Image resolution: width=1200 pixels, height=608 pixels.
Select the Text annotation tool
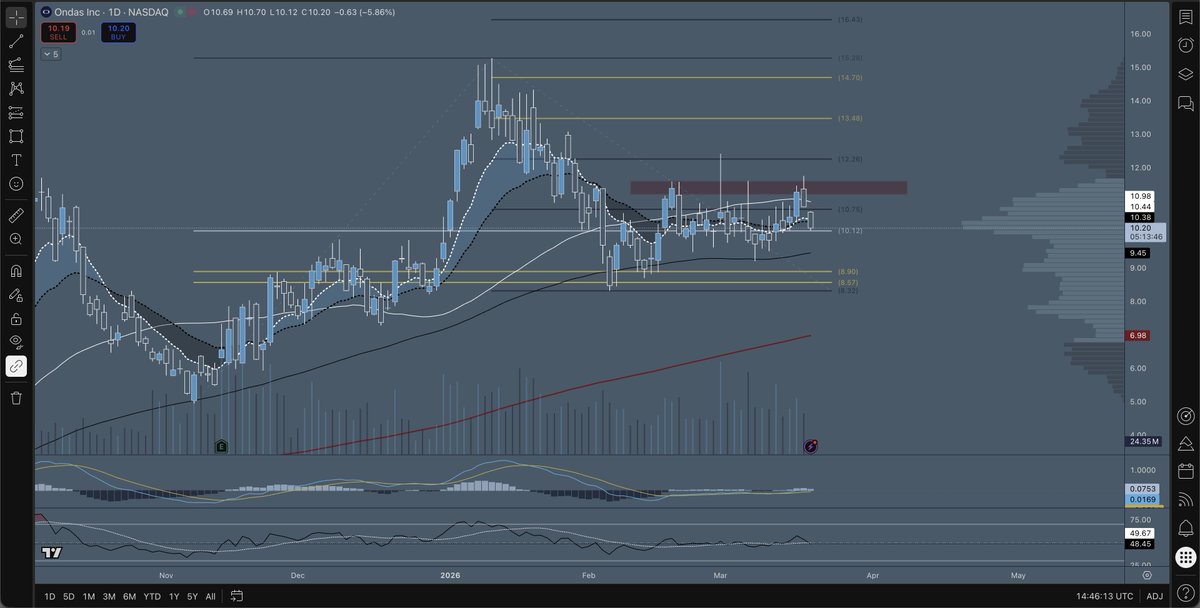(x=16, y=160)
